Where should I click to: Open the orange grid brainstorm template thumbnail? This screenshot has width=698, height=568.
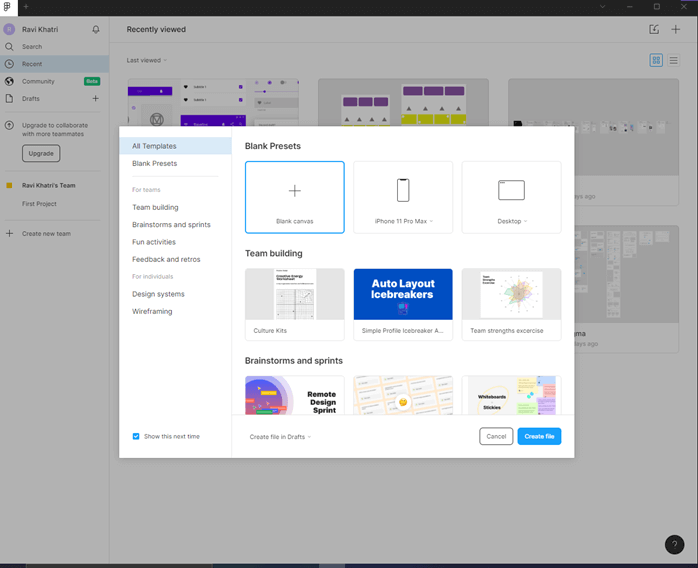click(403, 395)
